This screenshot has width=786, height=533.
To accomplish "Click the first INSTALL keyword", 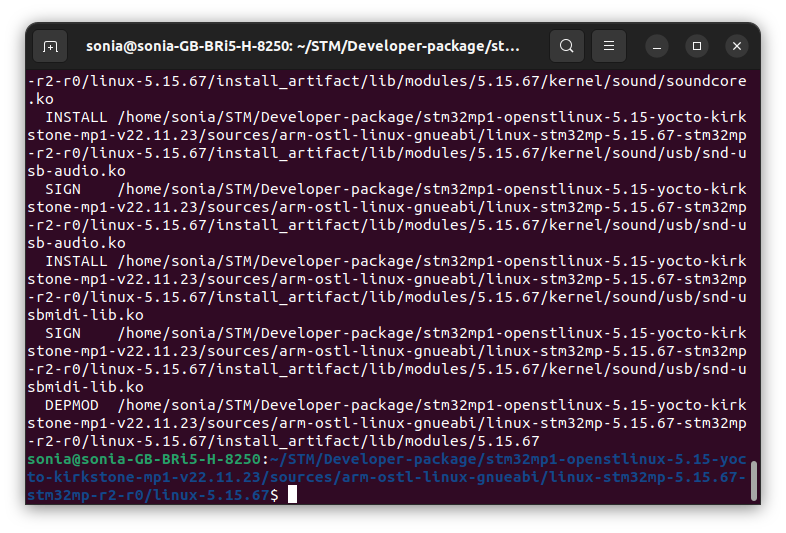I will tap(76, 117).
